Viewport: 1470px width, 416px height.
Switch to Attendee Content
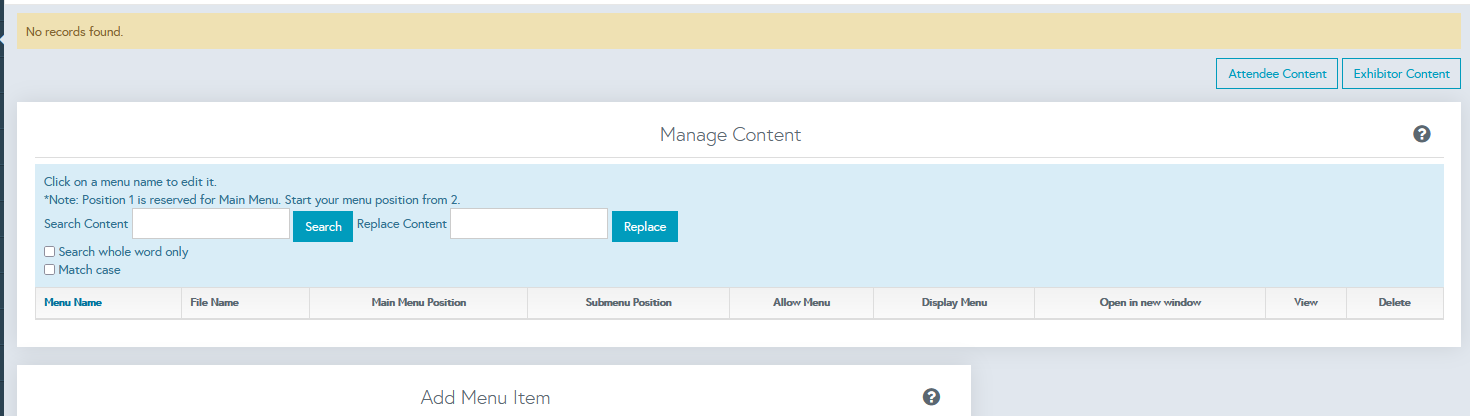pos(1276,74)
